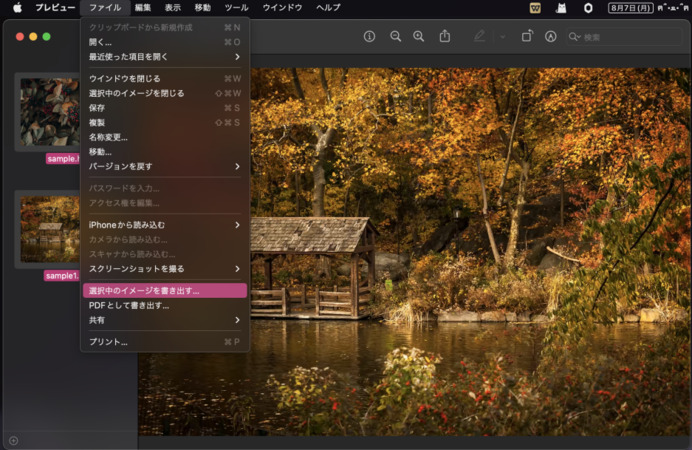
Task: Expand the スクリーンショットを撮る submenu
Action: 164,269
